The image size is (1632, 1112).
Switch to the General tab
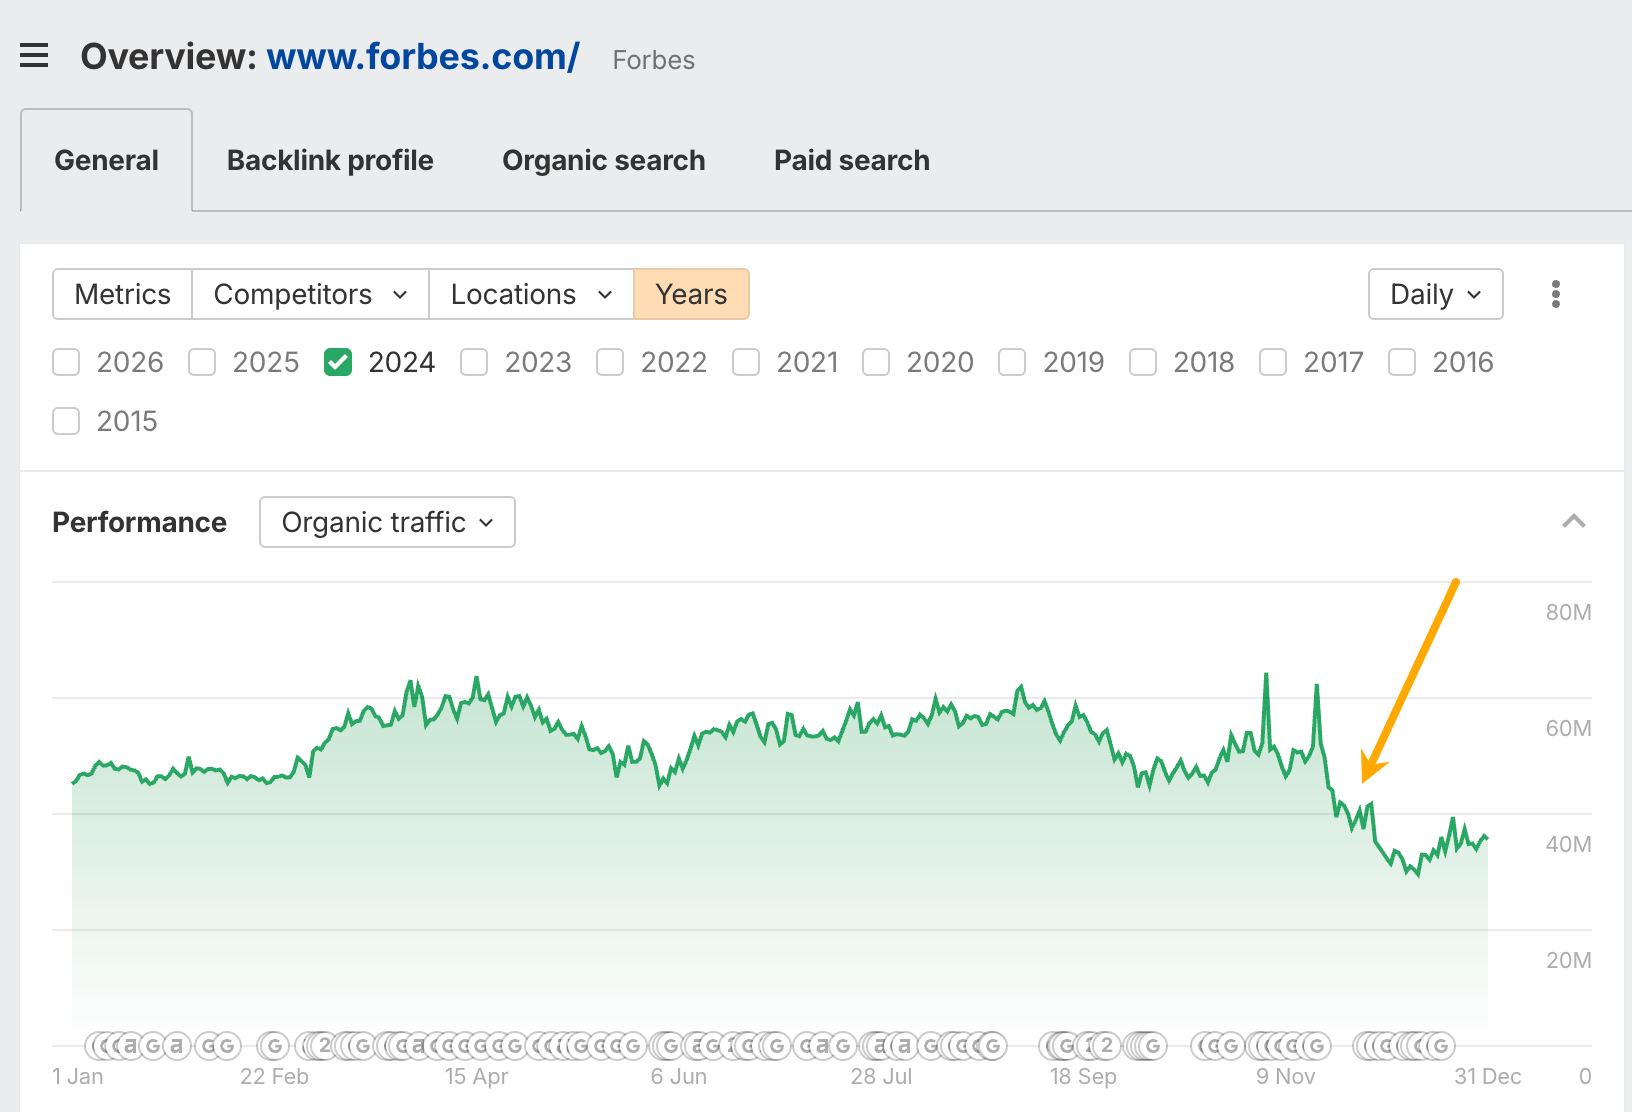[106, 160]
